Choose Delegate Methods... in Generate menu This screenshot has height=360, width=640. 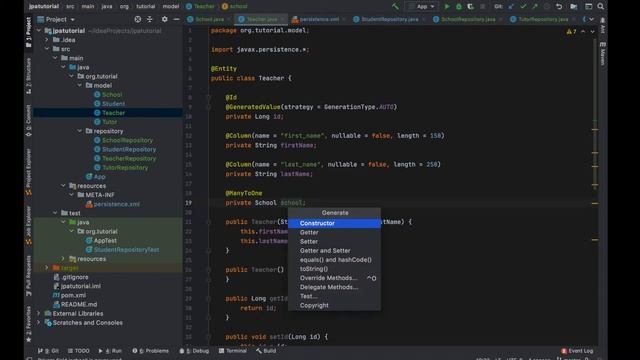[x=334, y=287]
